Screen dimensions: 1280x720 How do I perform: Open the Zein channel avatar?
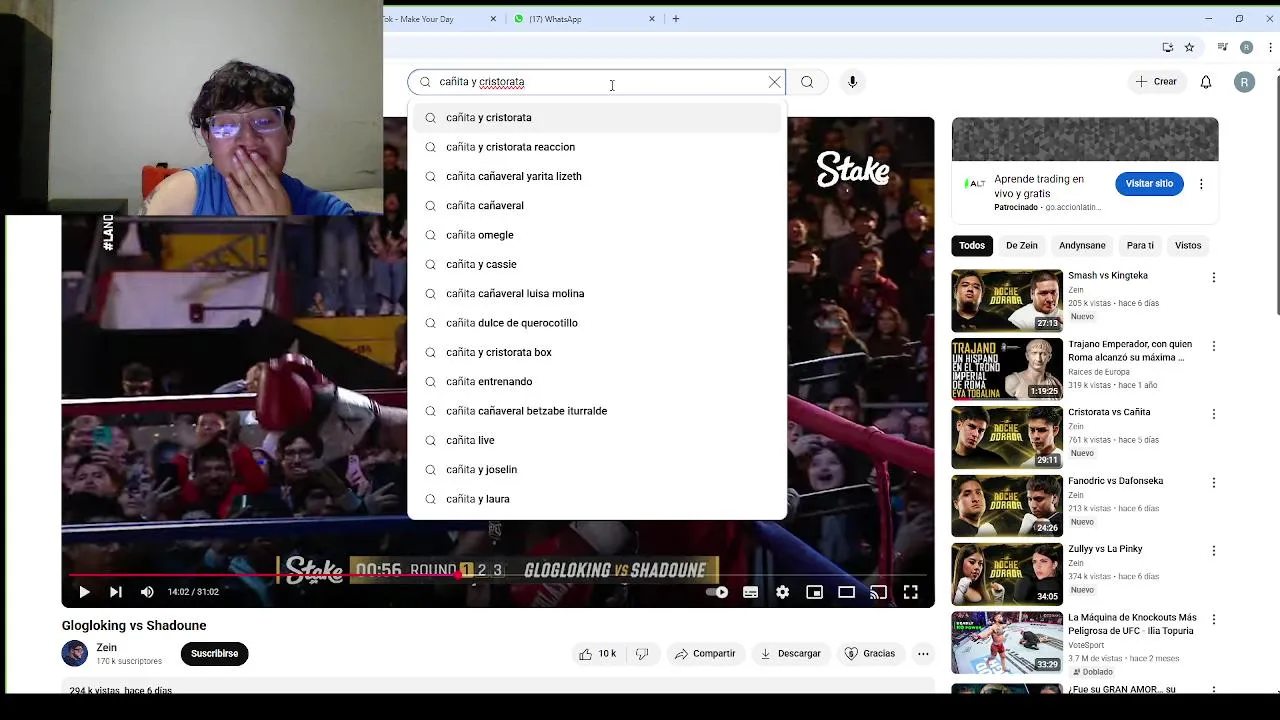(75, 654)
